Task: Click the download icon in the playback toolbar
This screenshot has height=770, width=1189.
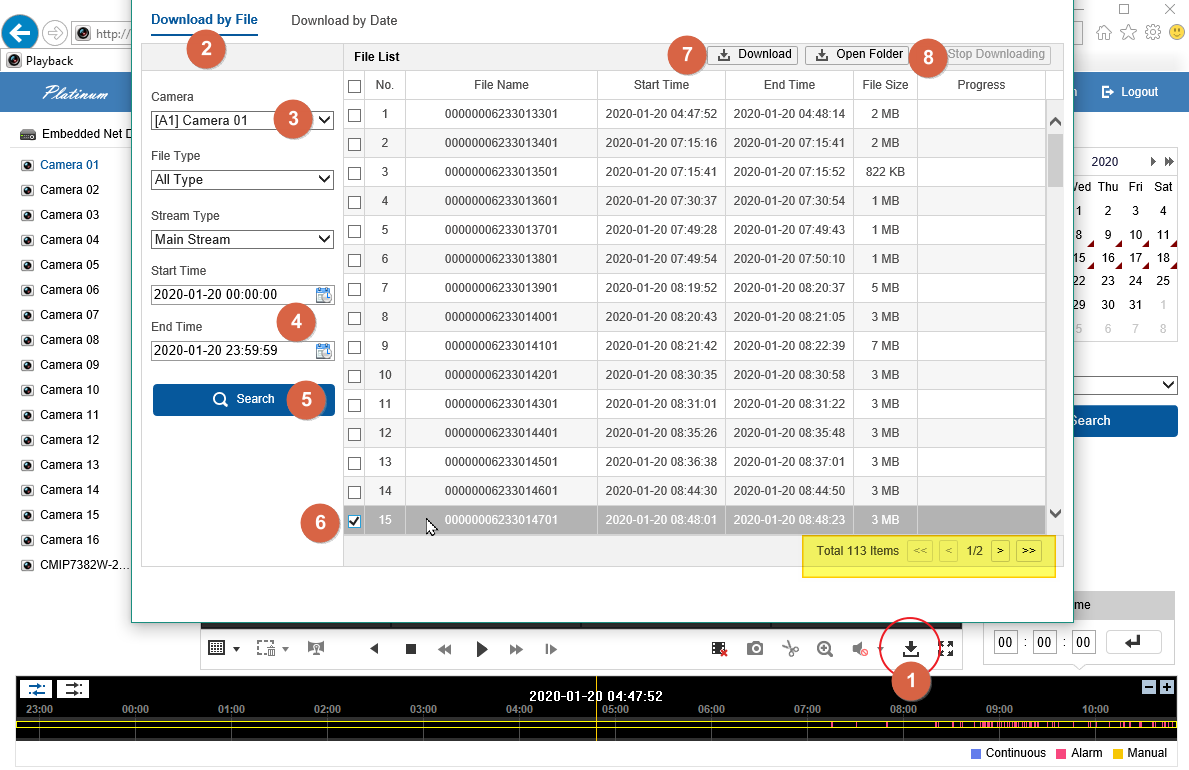Action: coord(910,649)
